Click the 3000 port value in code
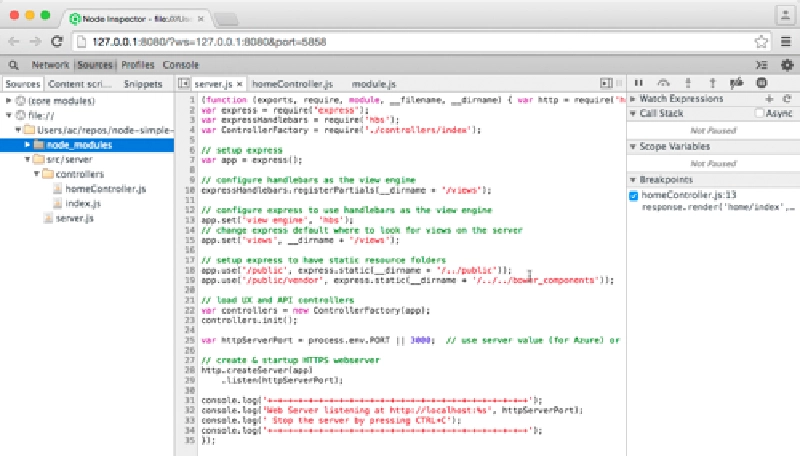The width and height of the screenshot is (800, 456). [420, 340]
